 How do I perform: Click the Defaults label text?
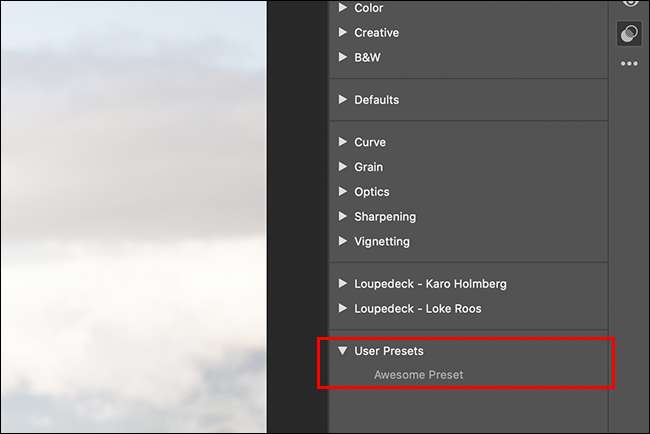click(376, 100)
